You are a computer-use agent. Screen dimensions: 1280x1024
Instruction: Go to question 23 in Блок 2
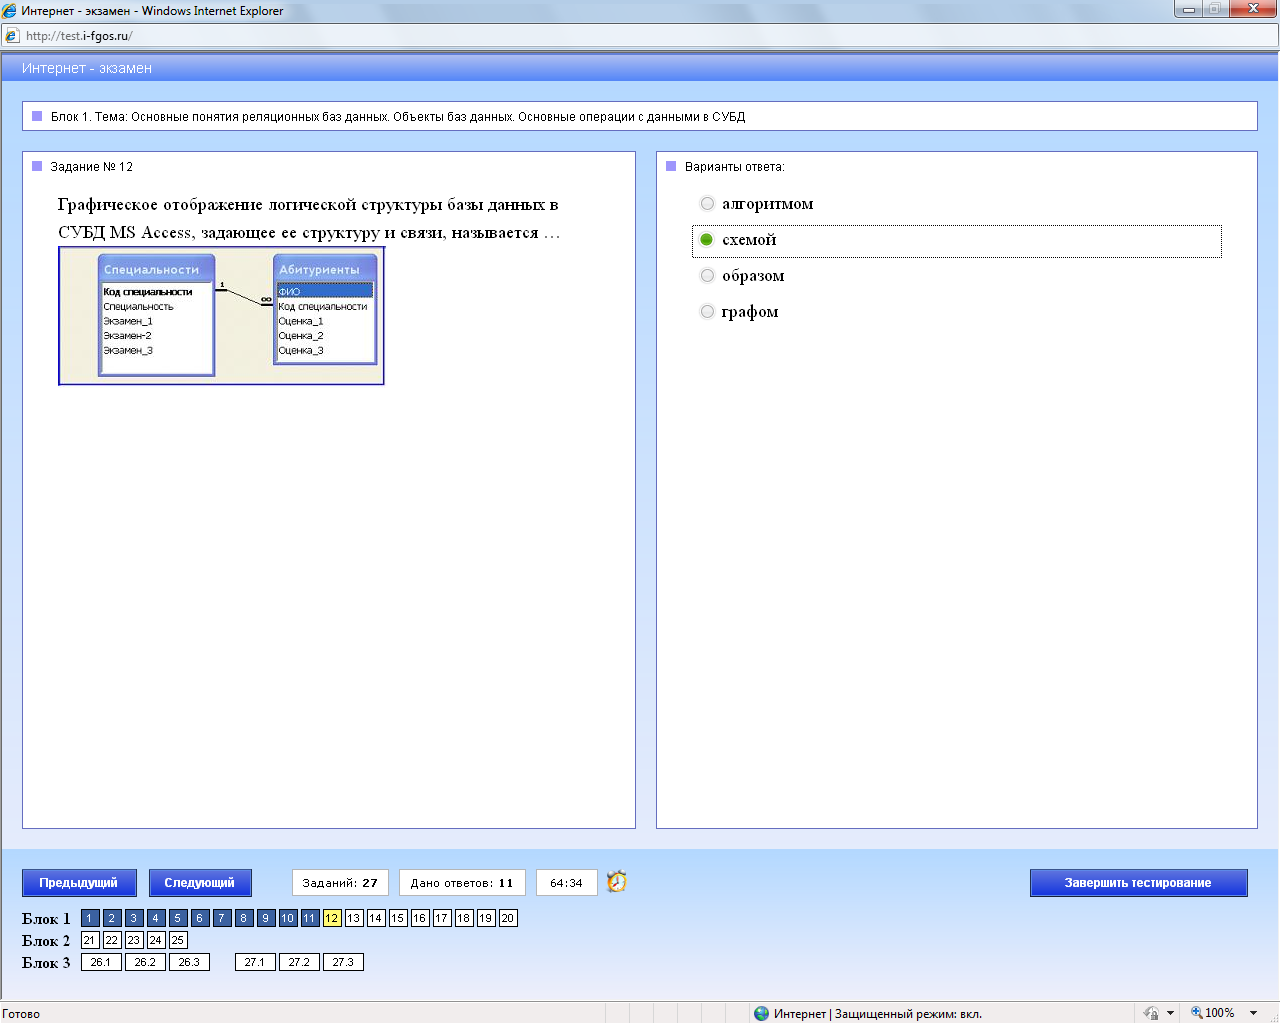click(x=134, y=940)
